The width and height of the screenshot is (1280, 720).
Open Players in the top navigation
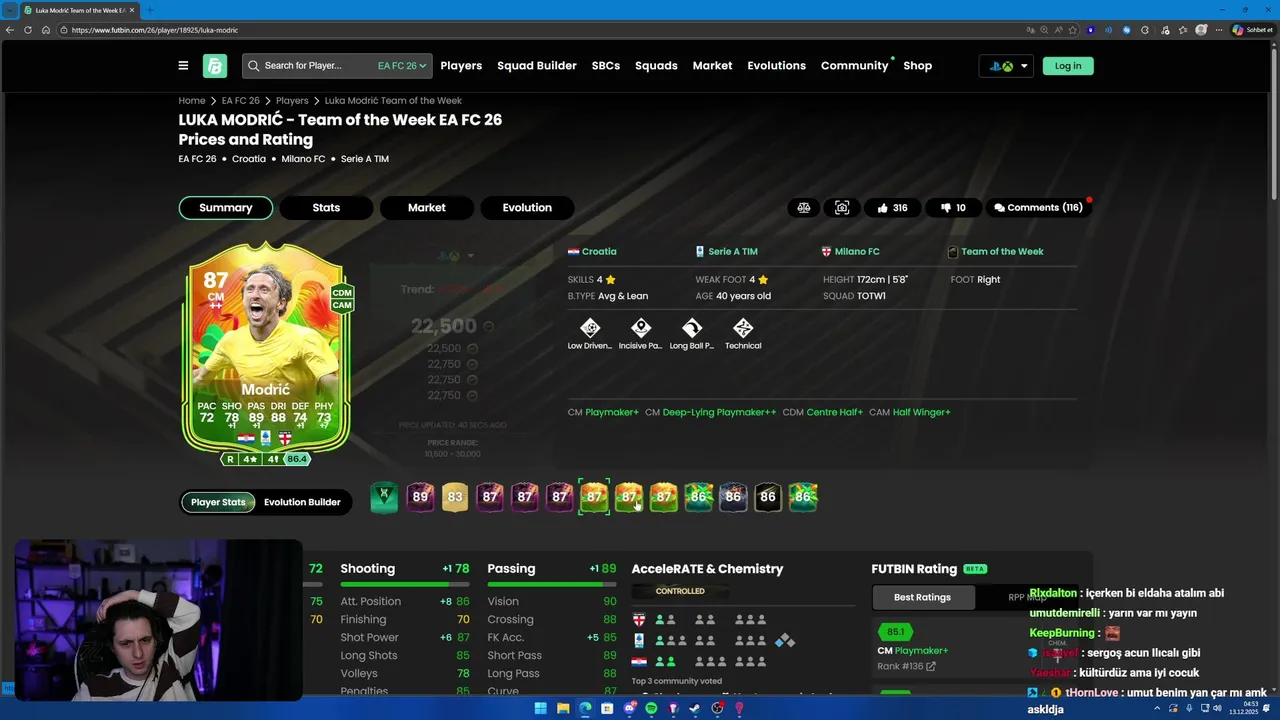point(461,66)
